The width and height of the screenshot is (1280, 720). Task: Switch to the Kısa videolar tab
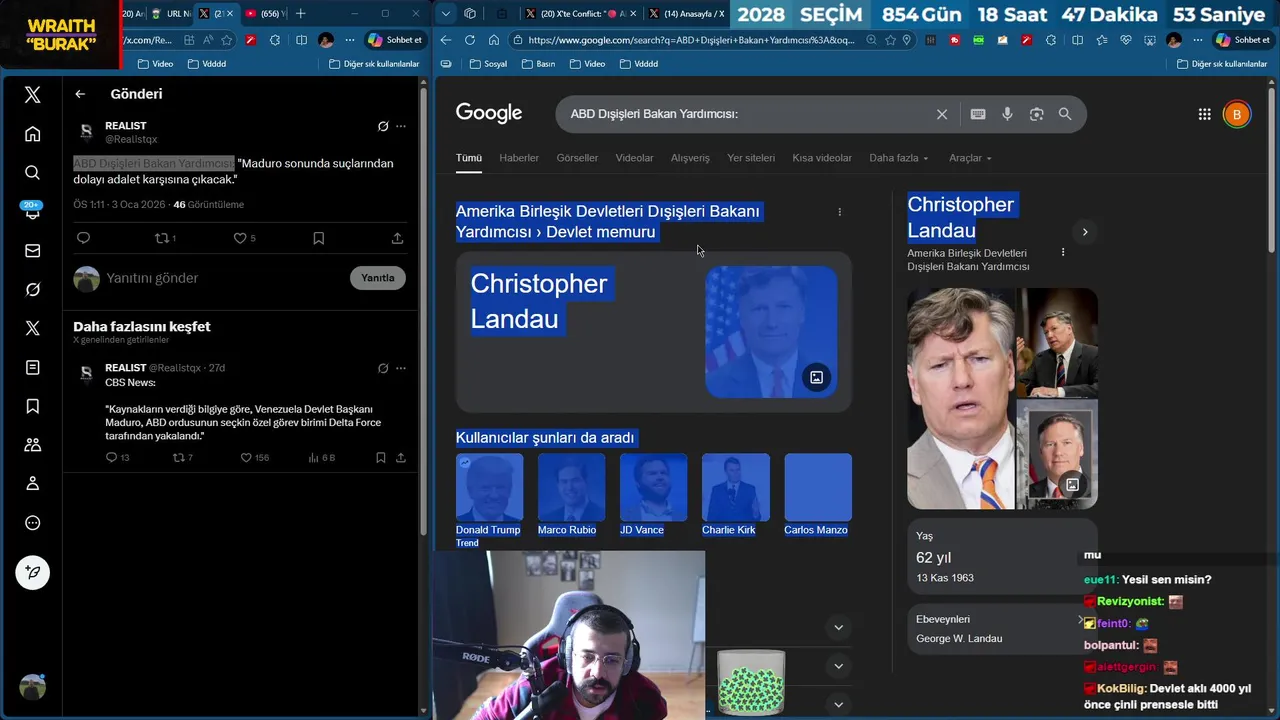pyautogui.click(x=822, y=158)
